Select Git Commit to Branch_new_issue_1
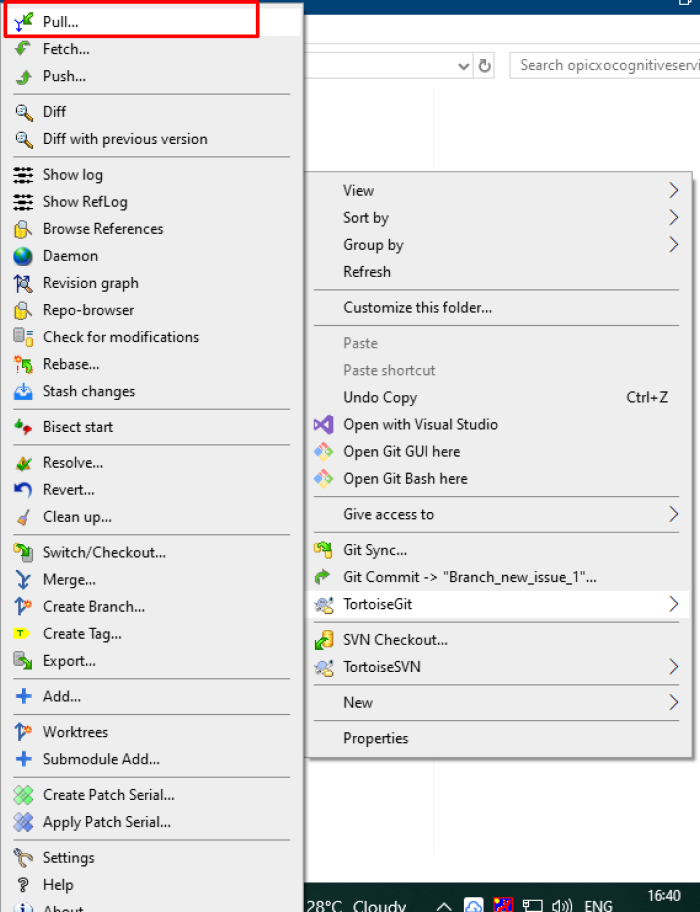 coord(470,577)
